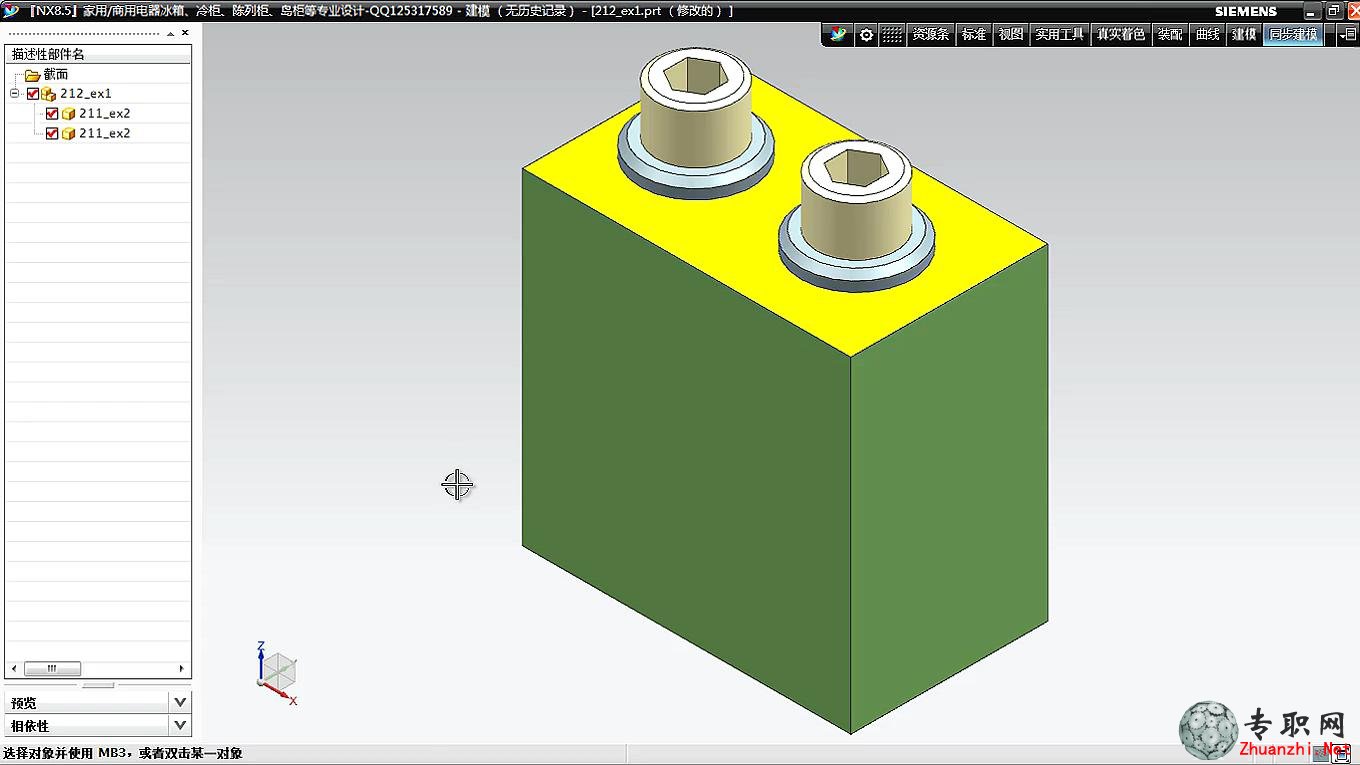The height and width of the screenshot is (765, 1360).
Task: Click first 211_ex2 part cube icon
Action: [x=68, y=114]
